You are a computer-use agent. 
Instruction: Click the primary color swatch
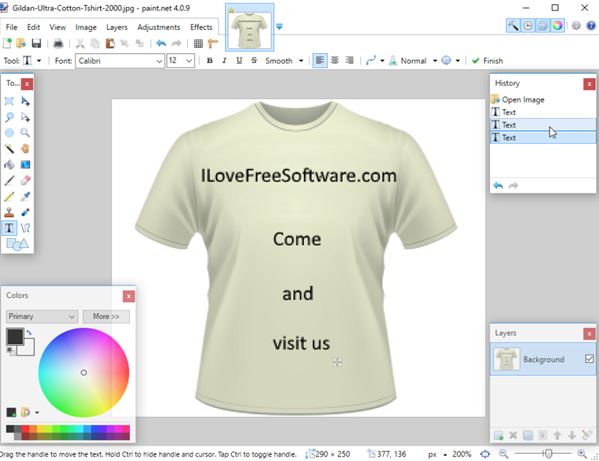15,336
